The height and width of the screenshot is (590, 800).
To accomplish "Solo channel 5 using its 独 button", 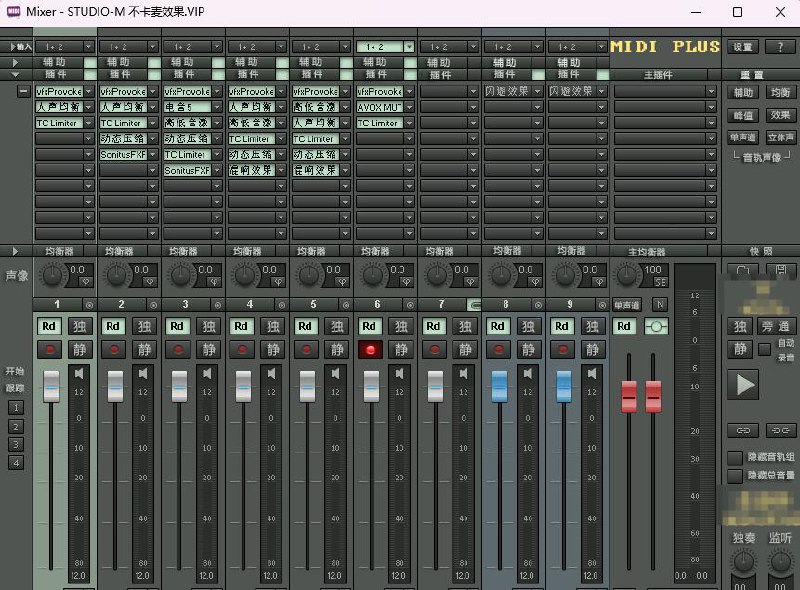I will pos(337,326).
